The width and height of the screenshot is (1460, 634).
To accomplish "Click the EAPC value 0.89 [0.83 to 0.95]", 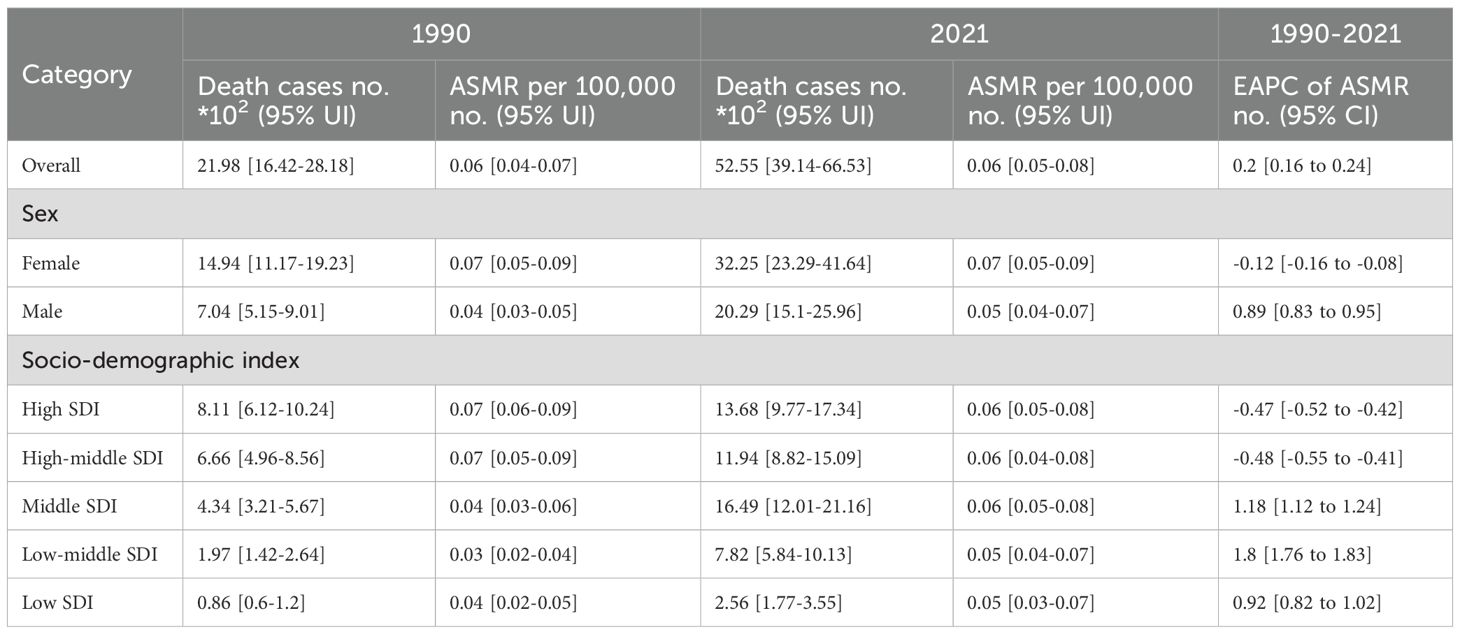I will (1306, 312).
